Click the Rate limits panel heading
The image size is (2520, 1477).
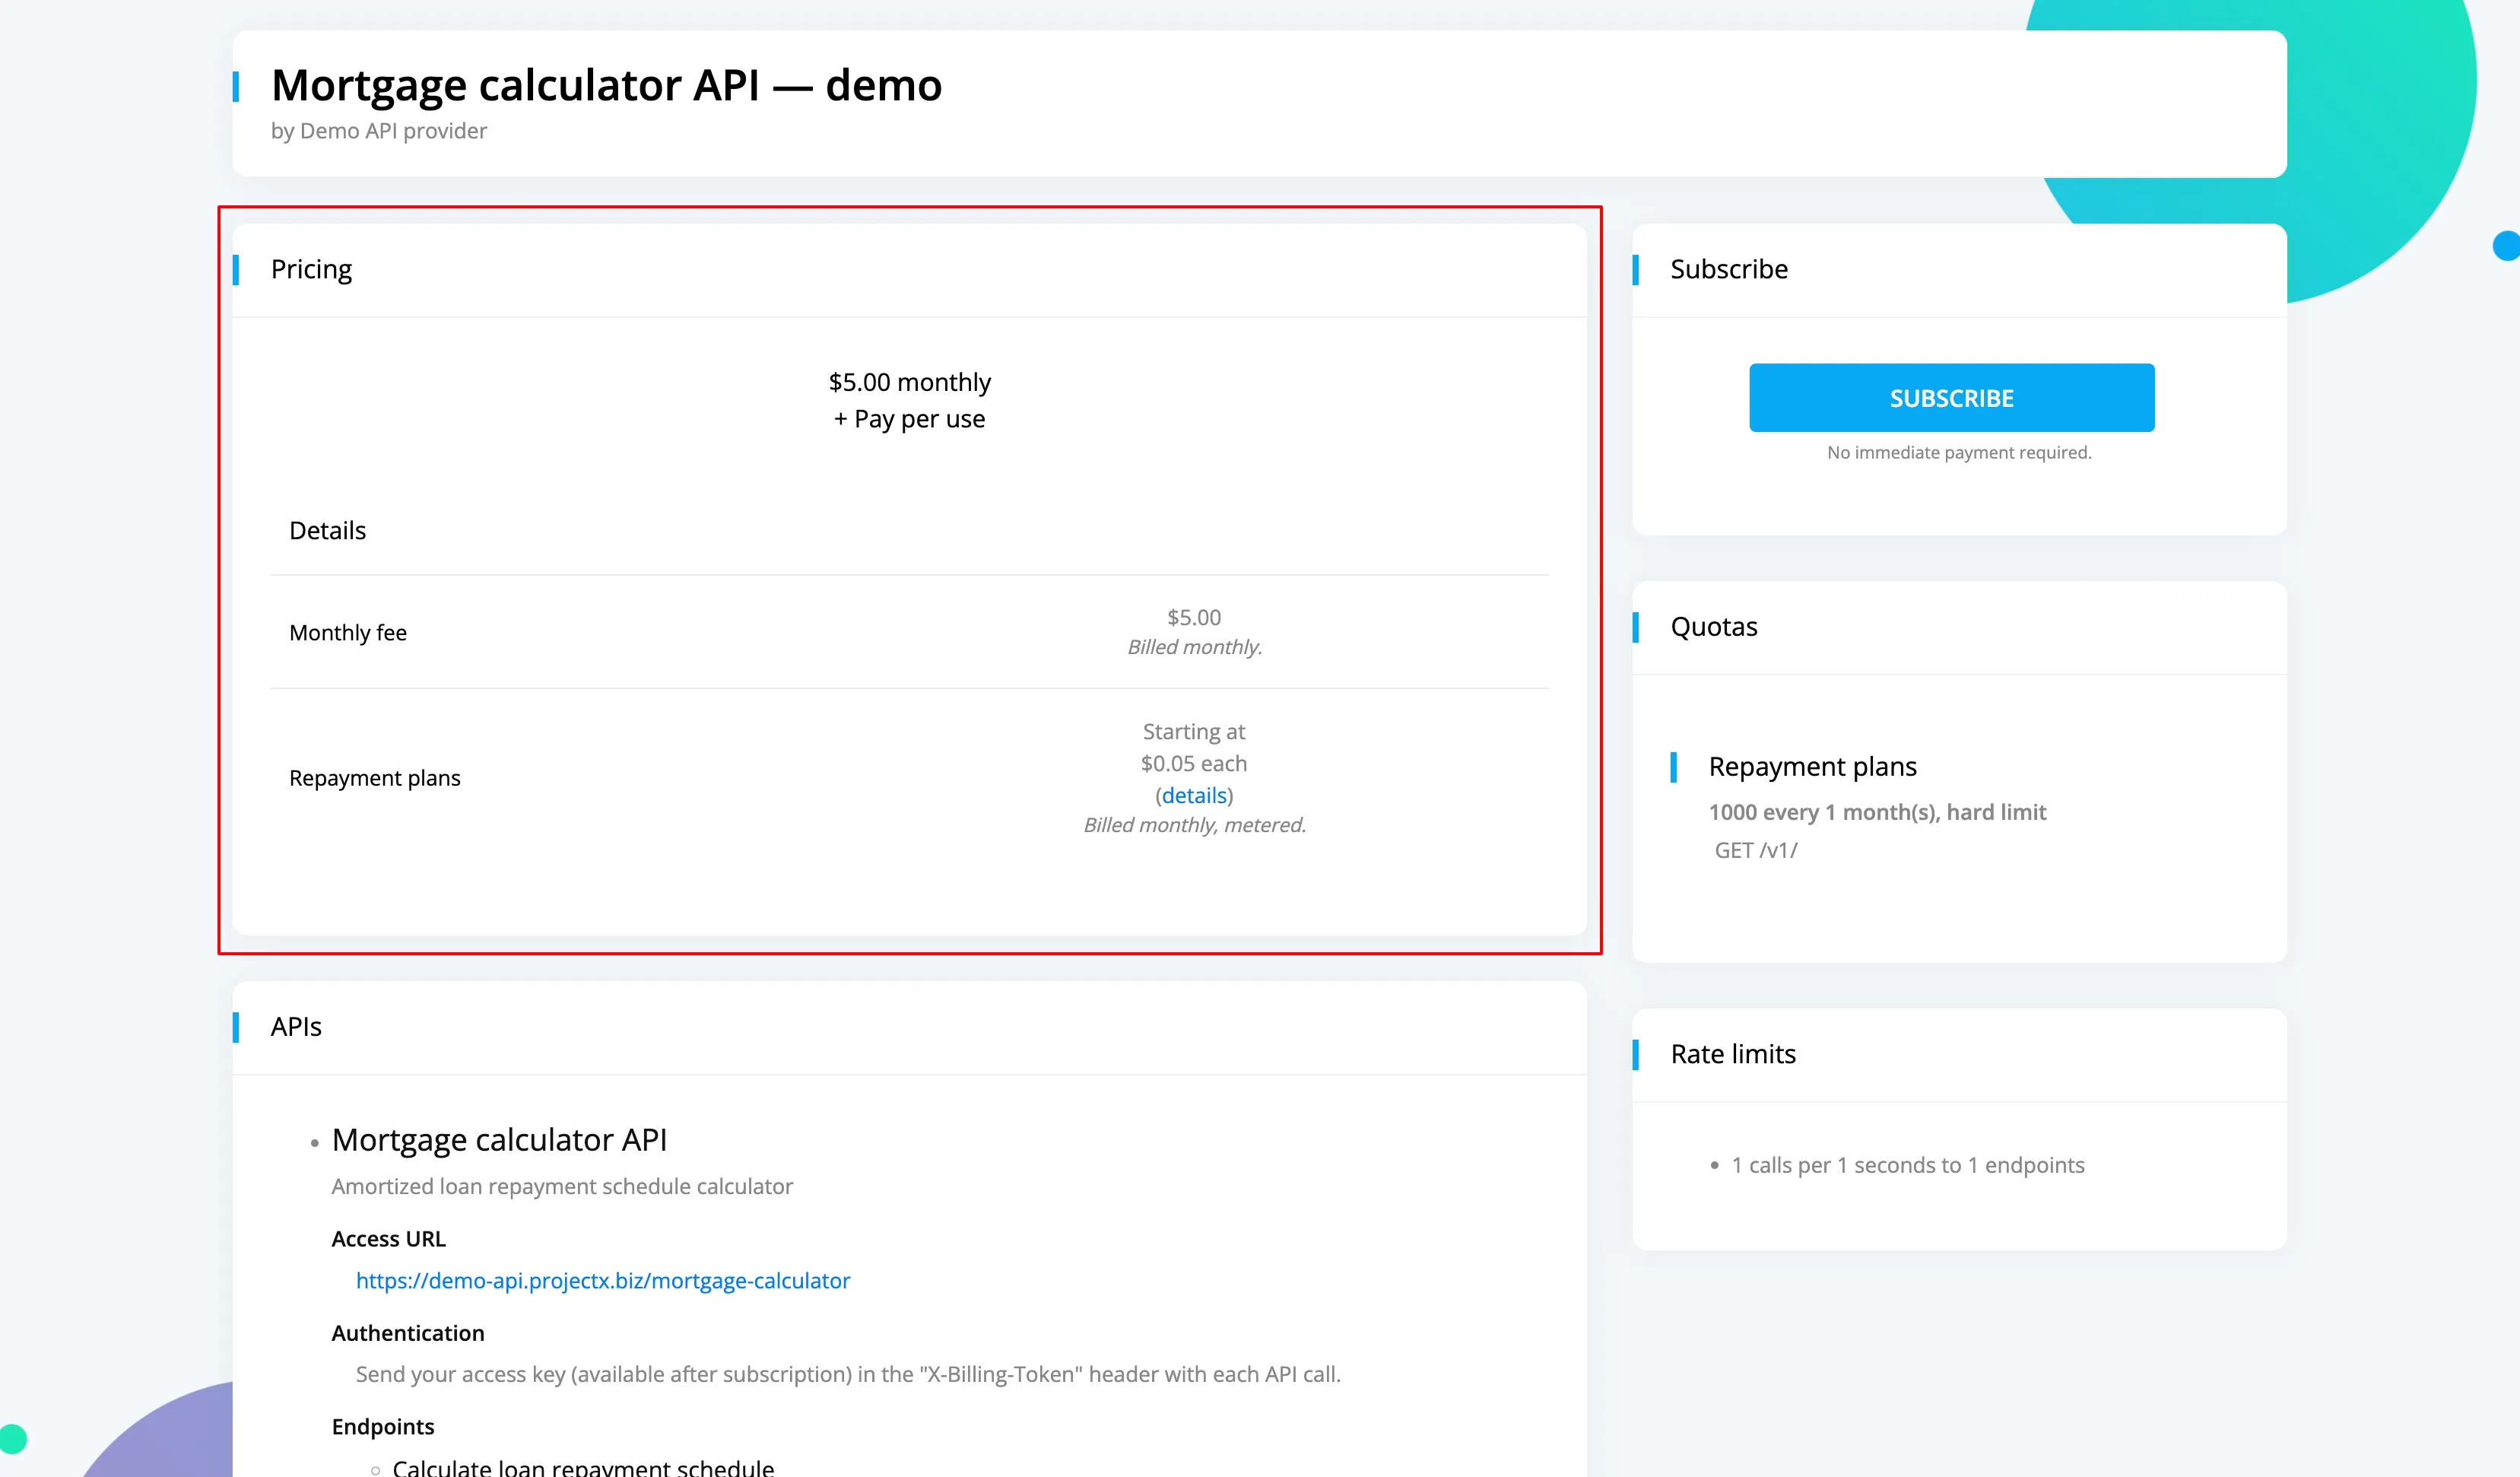[x=1733, y=1054]
